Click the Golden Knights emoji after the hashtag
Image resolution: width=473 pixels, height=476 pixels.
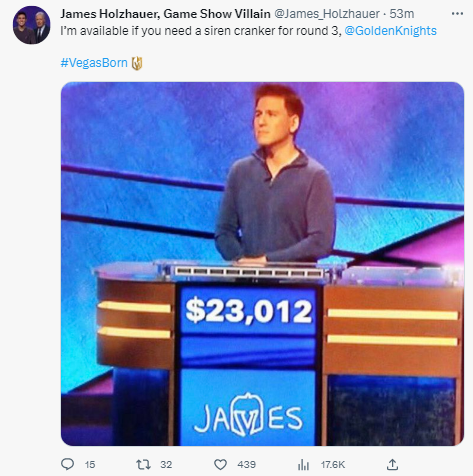click(137, 63)
